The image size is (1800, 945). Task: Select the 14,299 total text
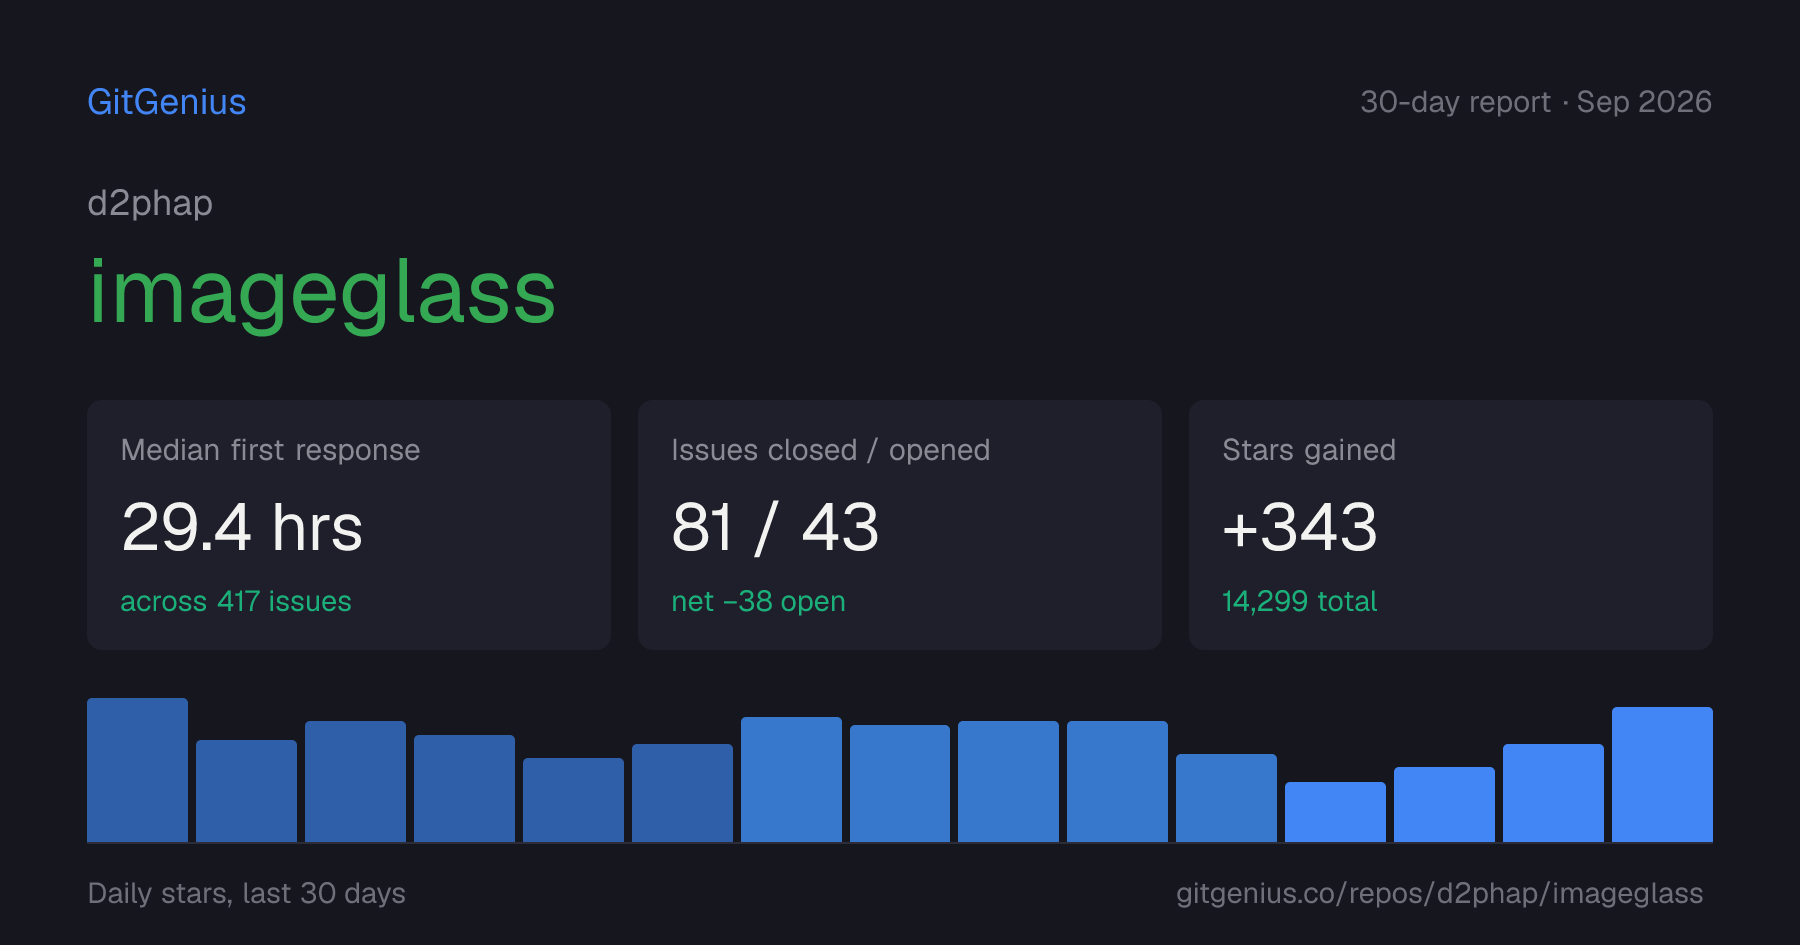point(1300,601)
